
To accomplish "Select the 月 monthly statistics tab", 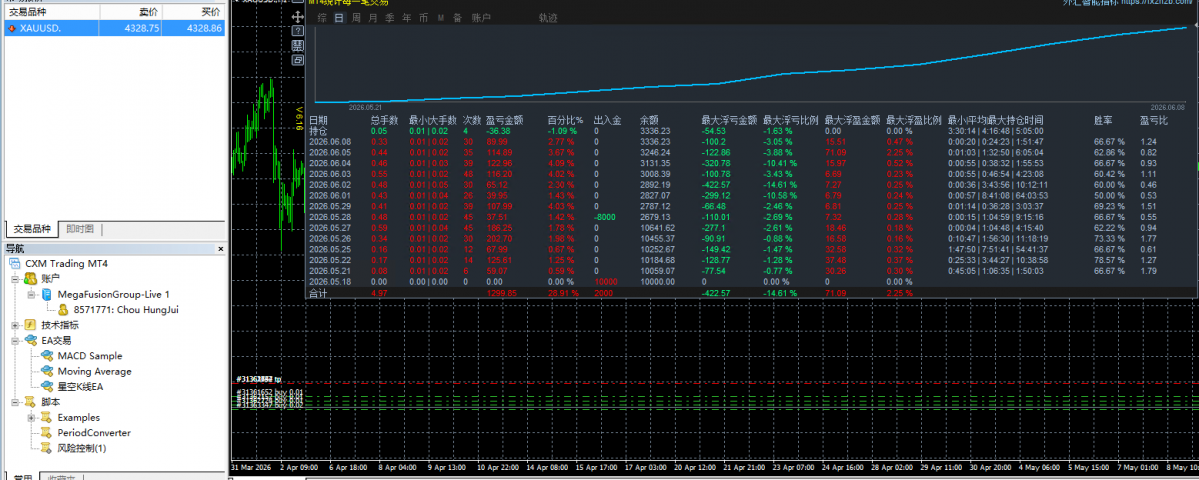I will tap(373, 18).
